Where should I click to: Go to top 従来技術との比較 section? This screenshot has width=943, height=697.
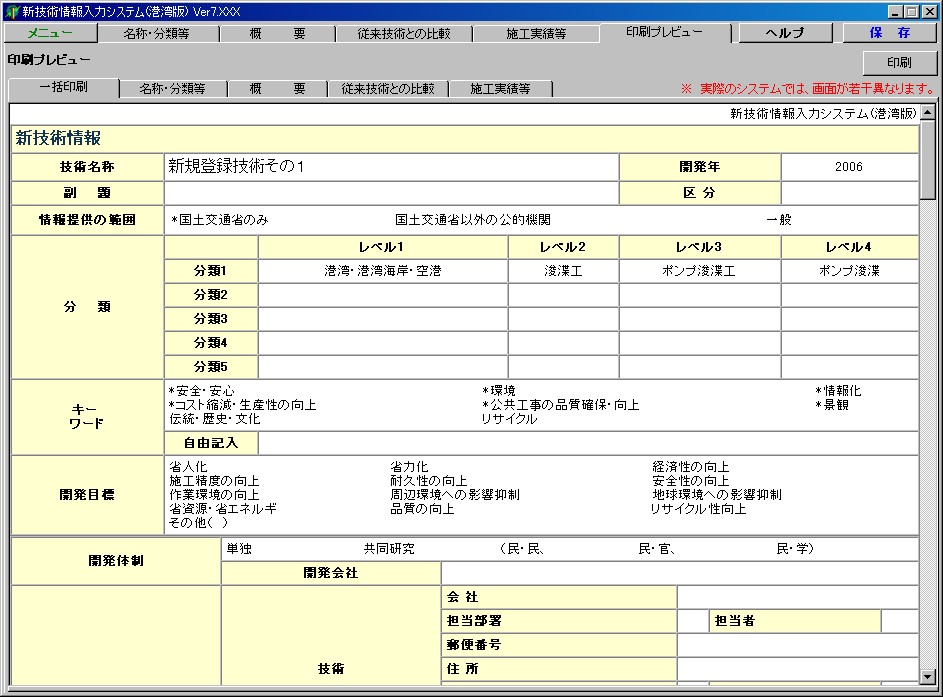tap(404, 33)
